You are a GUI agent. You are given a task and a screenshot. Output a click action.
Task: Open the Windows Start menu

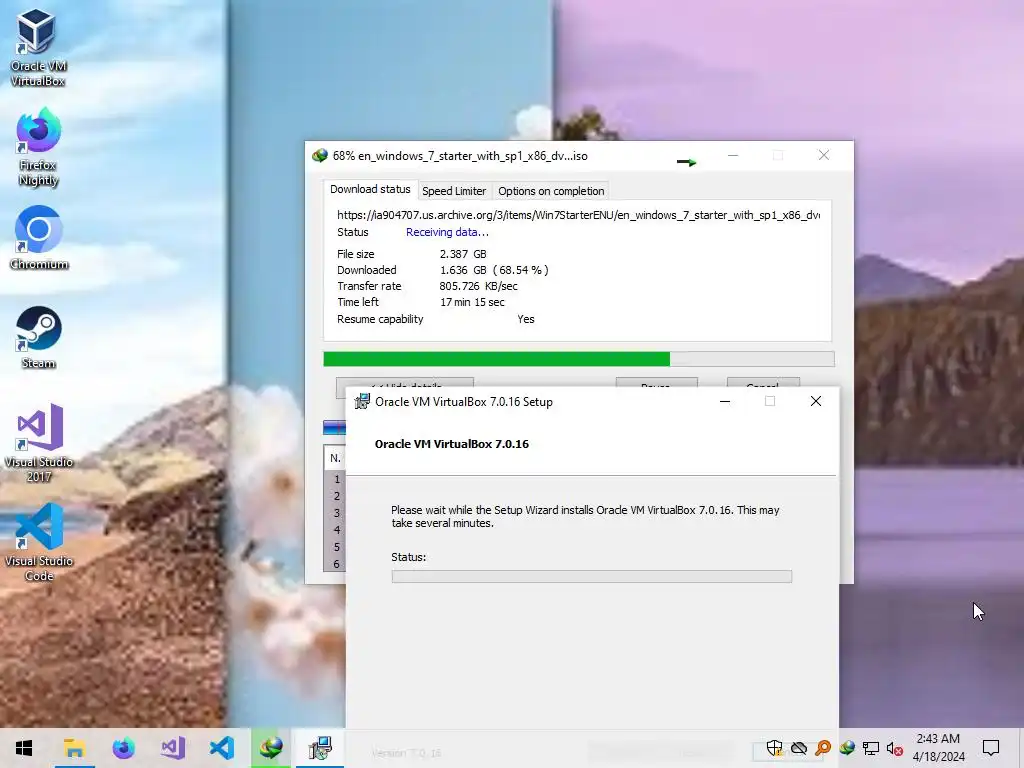(24, 748)
